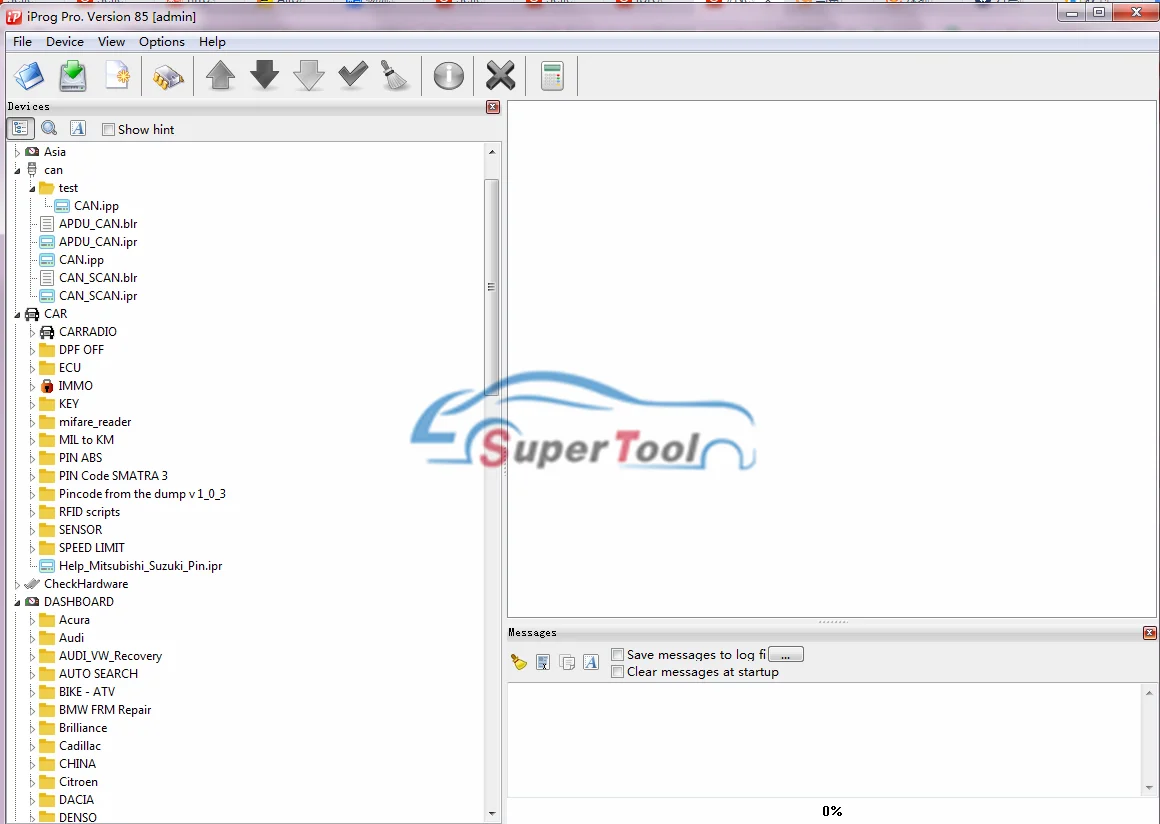The image size is (1160, 824).
Task: Select the MIL to KM folder
Action: pyautogui.click(x=86, y=440)
